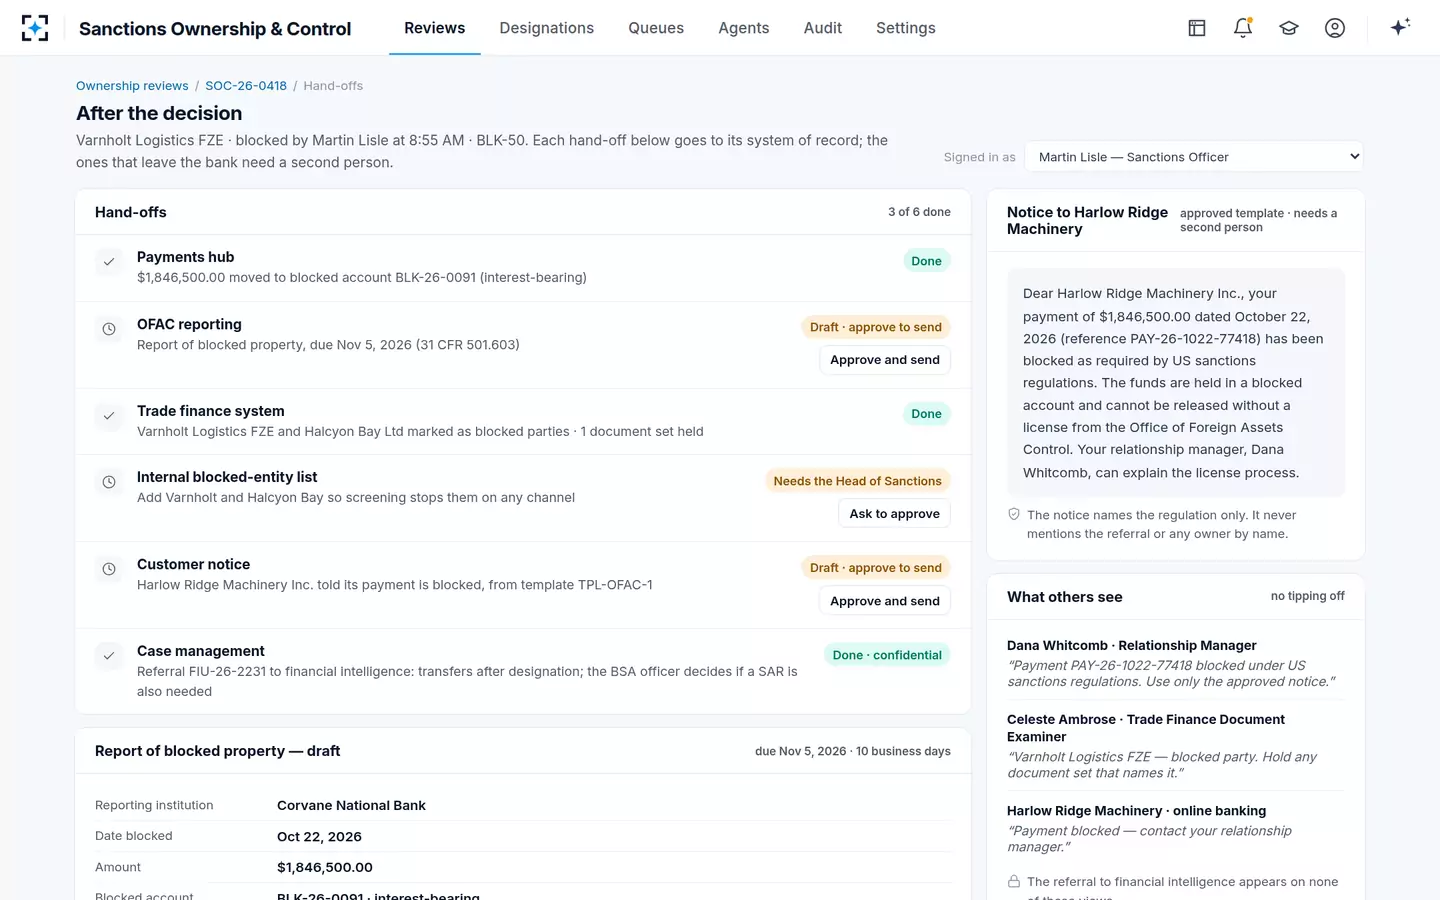1440x900 pixels.
Task: Click the checkmark icon beside Case management
Action: (109, 656)
